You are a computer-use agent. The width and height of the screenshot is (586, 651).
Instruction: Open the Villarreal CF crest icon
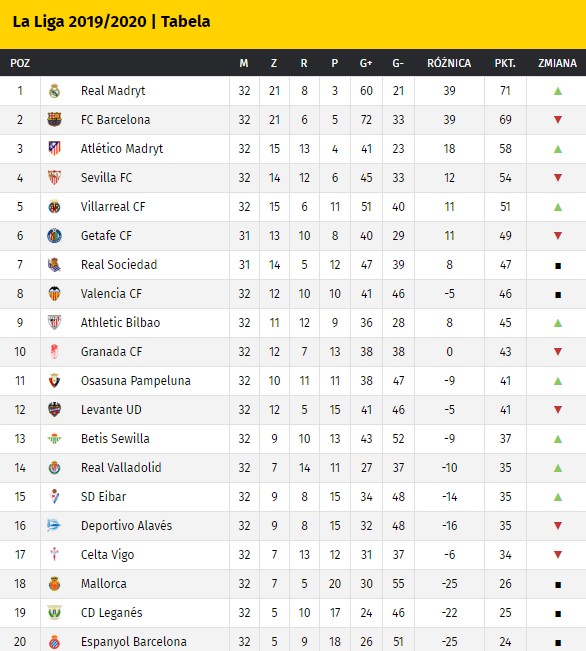coord(54,206)
